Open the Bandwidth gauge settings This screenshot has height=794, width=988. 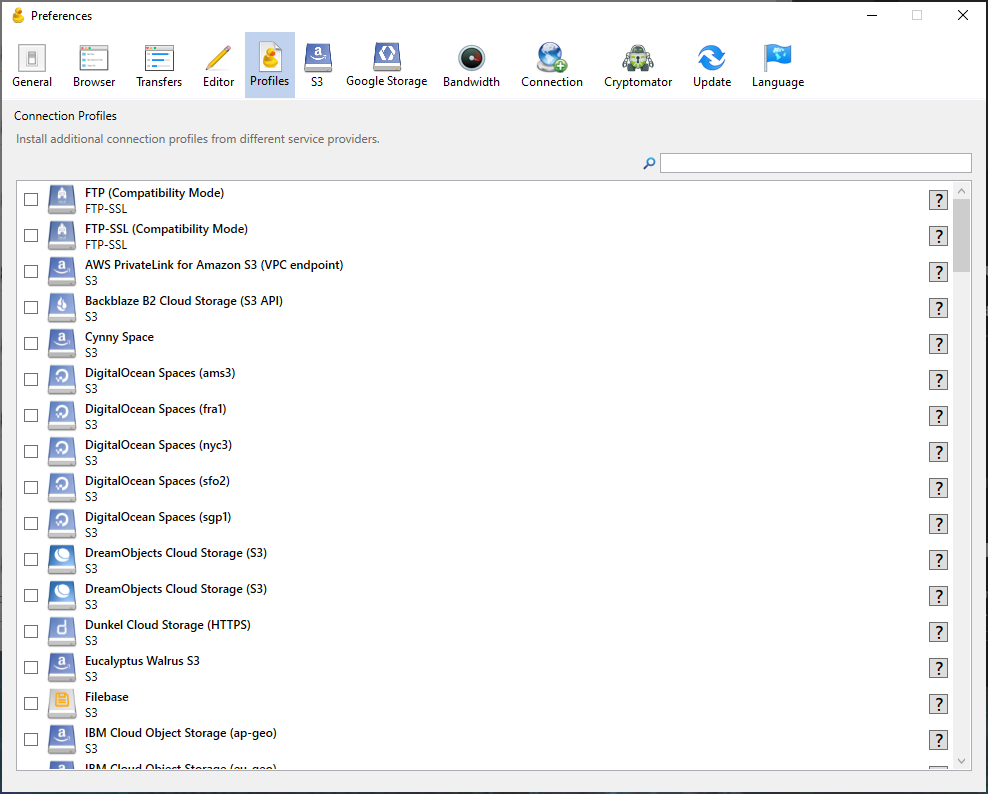click(x=471, y=66)
